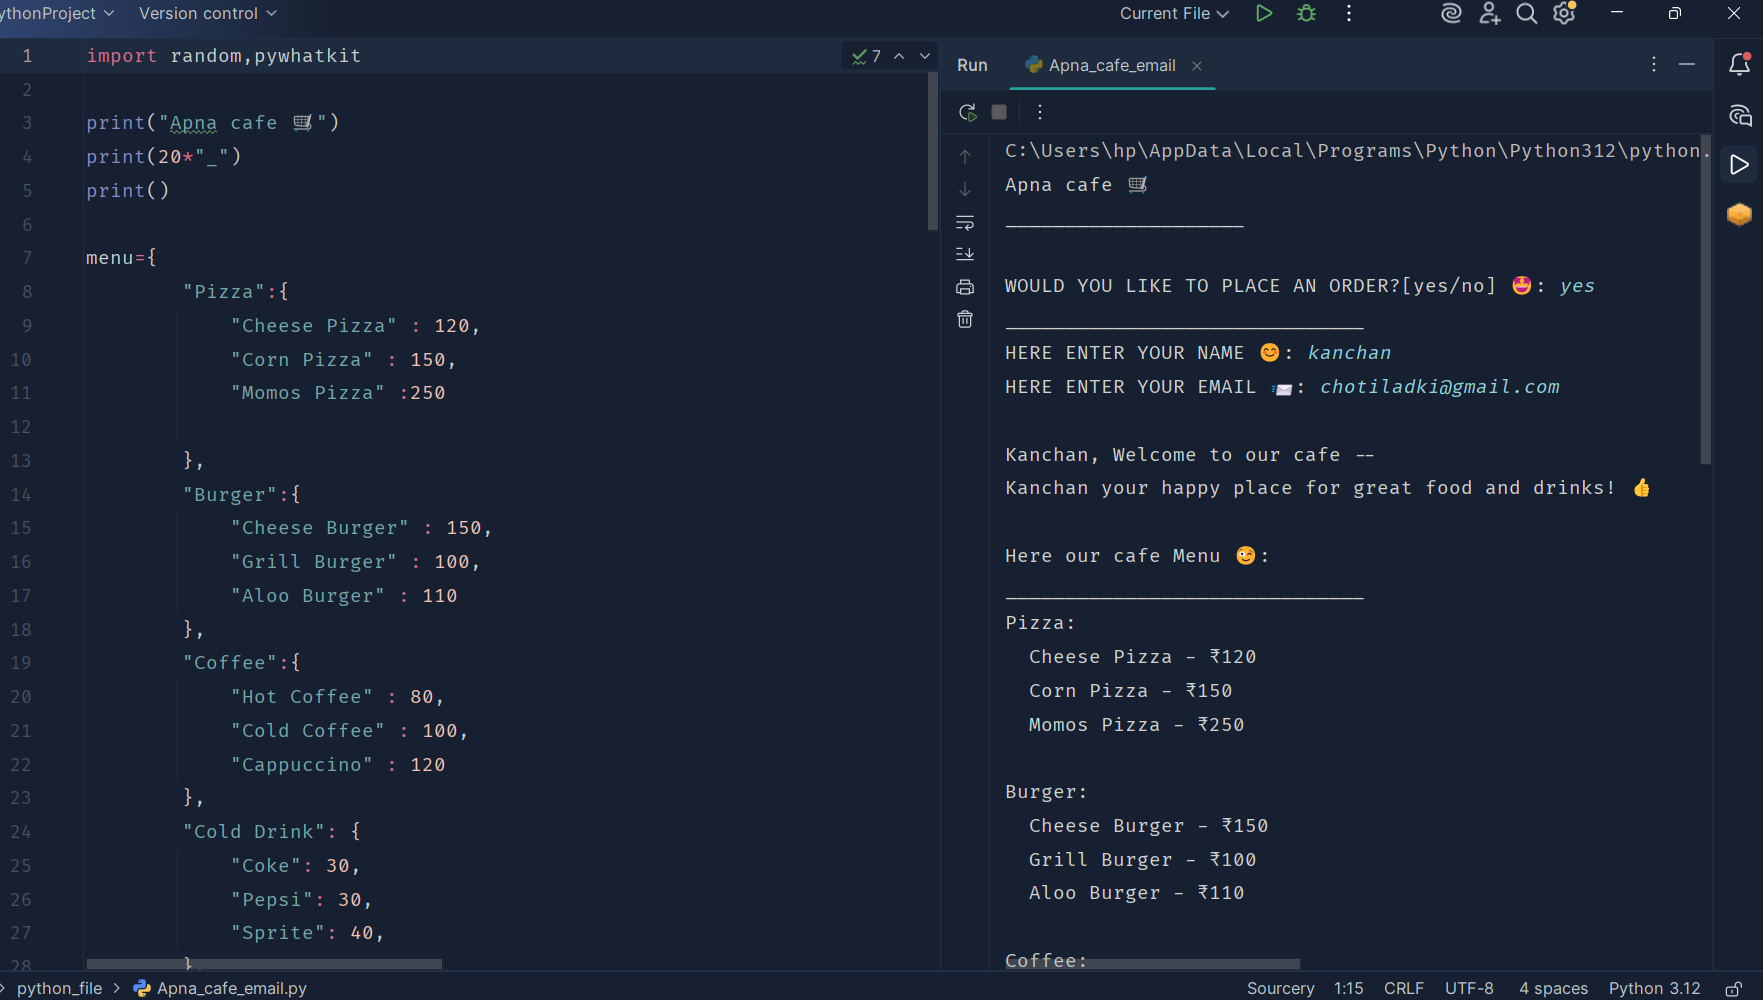Open the Version control dropdown
The image size is (1763, 1000).
[x=207, y=13]
